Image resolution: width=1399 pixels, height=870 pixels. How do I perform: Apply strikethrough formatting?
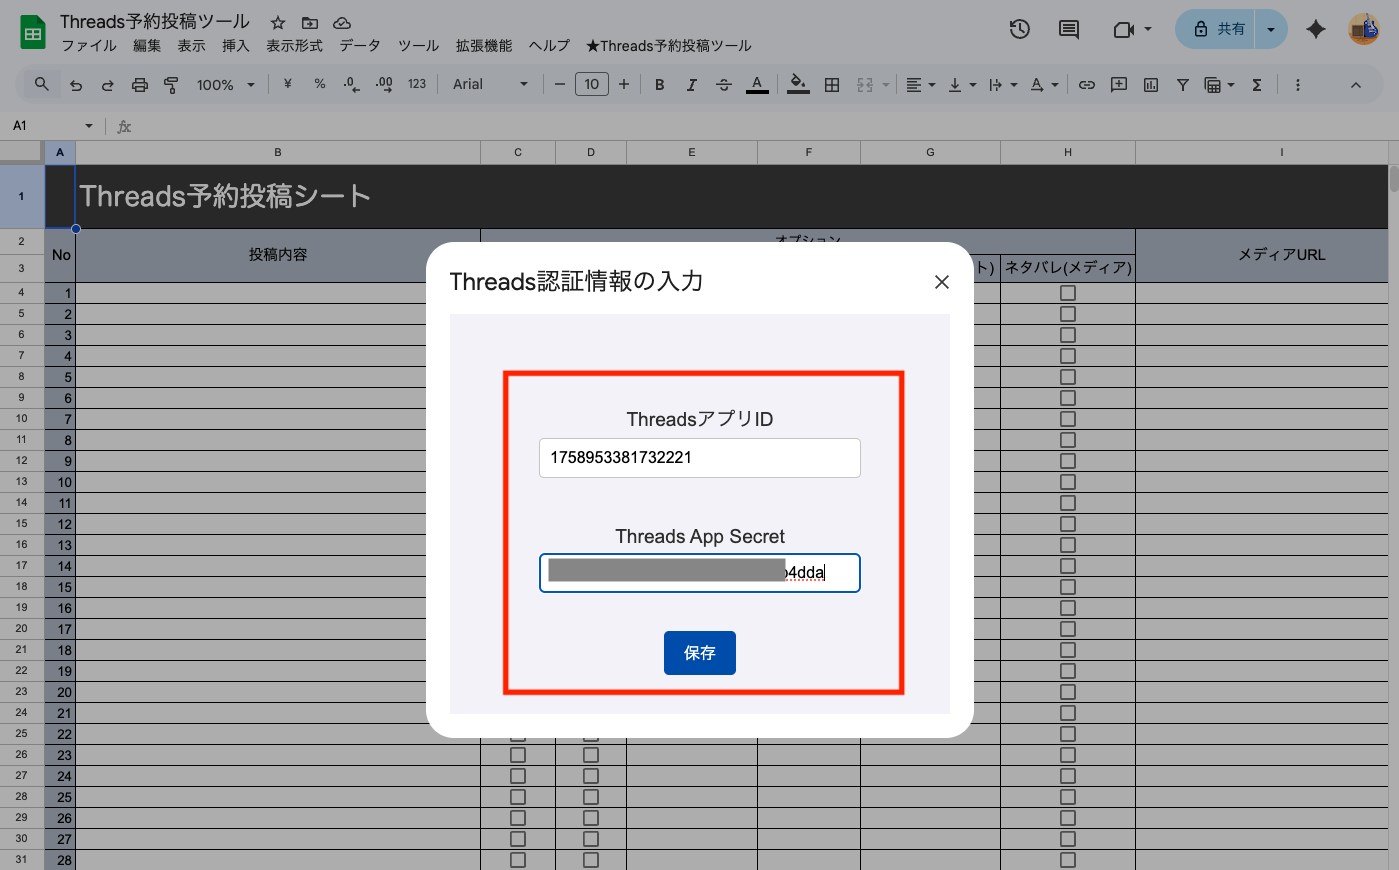724,85
